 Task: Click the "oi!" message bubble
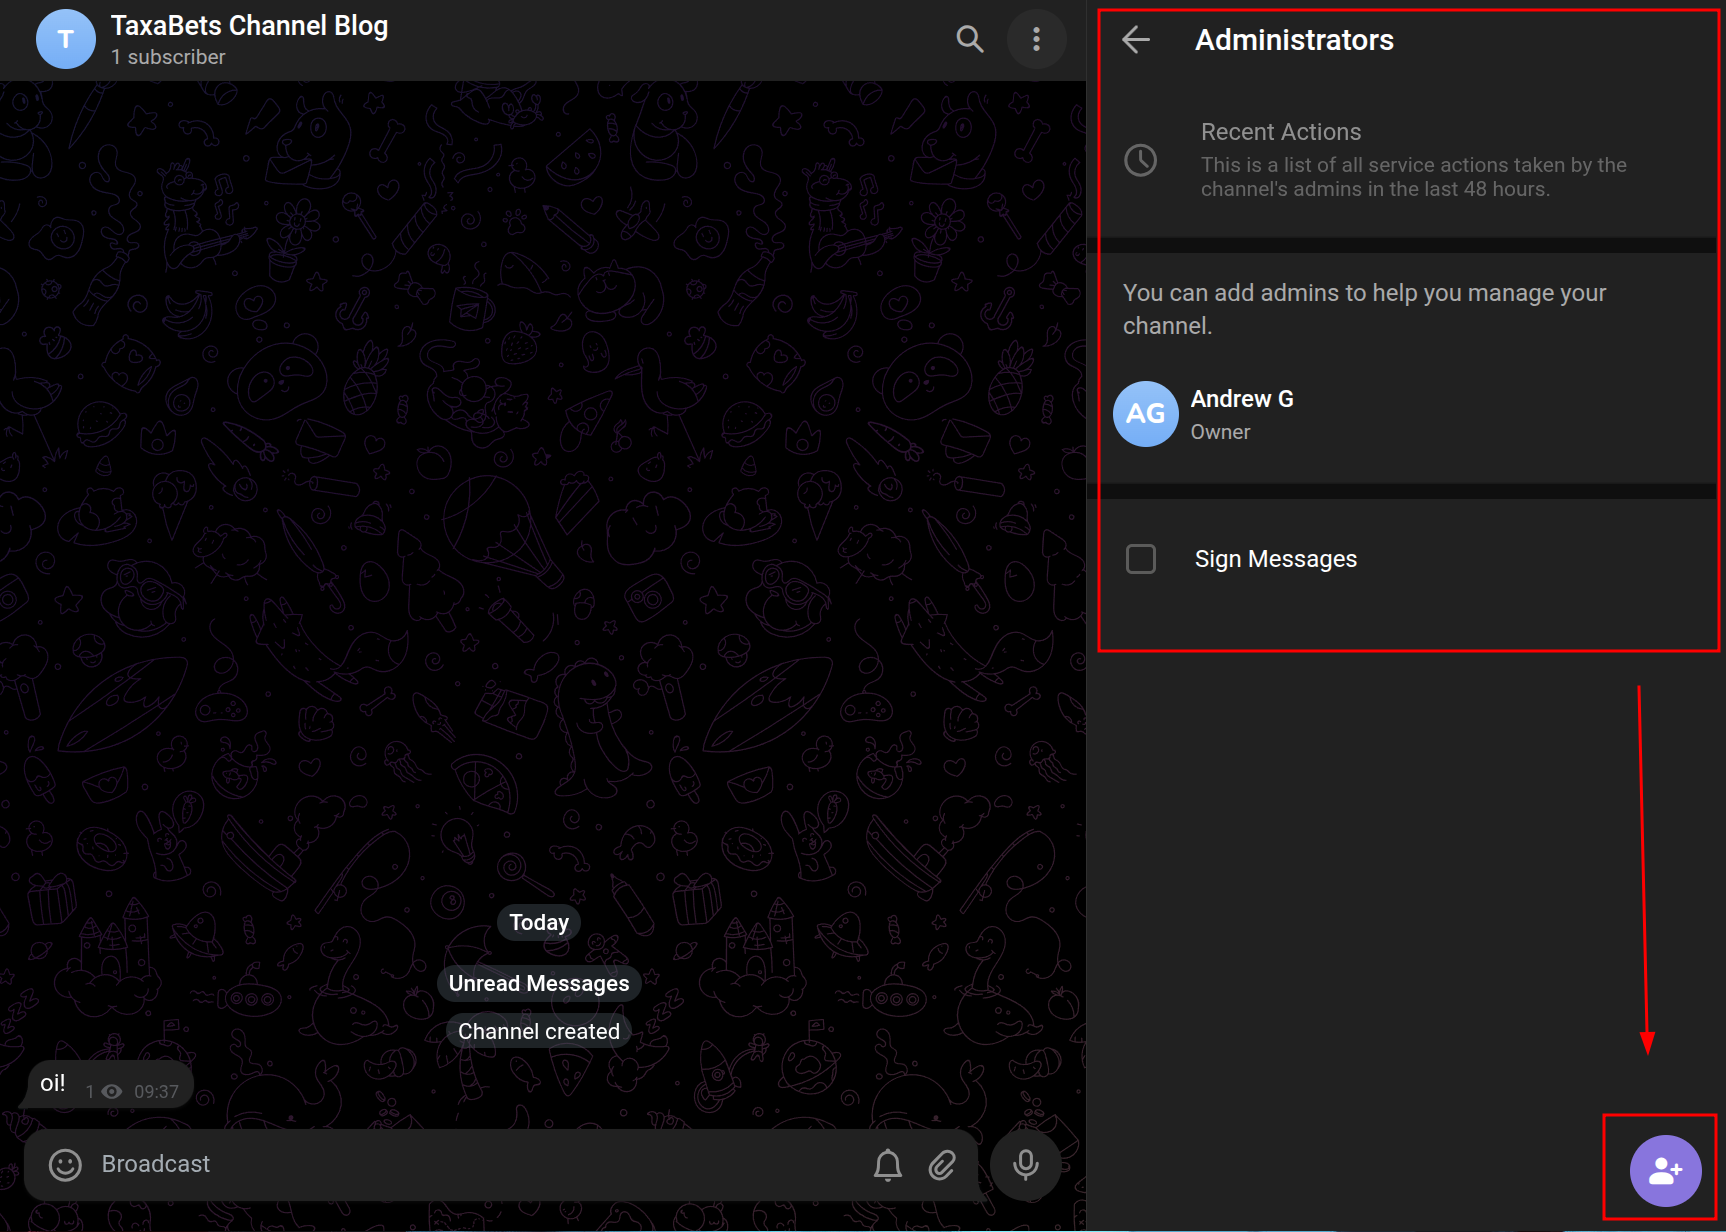point(53,1084)
